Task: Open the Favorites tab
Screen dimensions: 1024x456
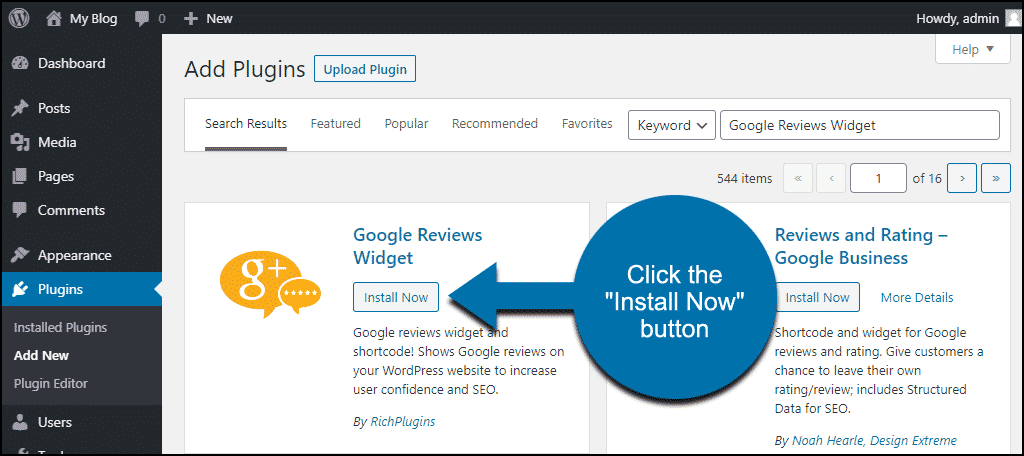Action: [x=587, y=123]
